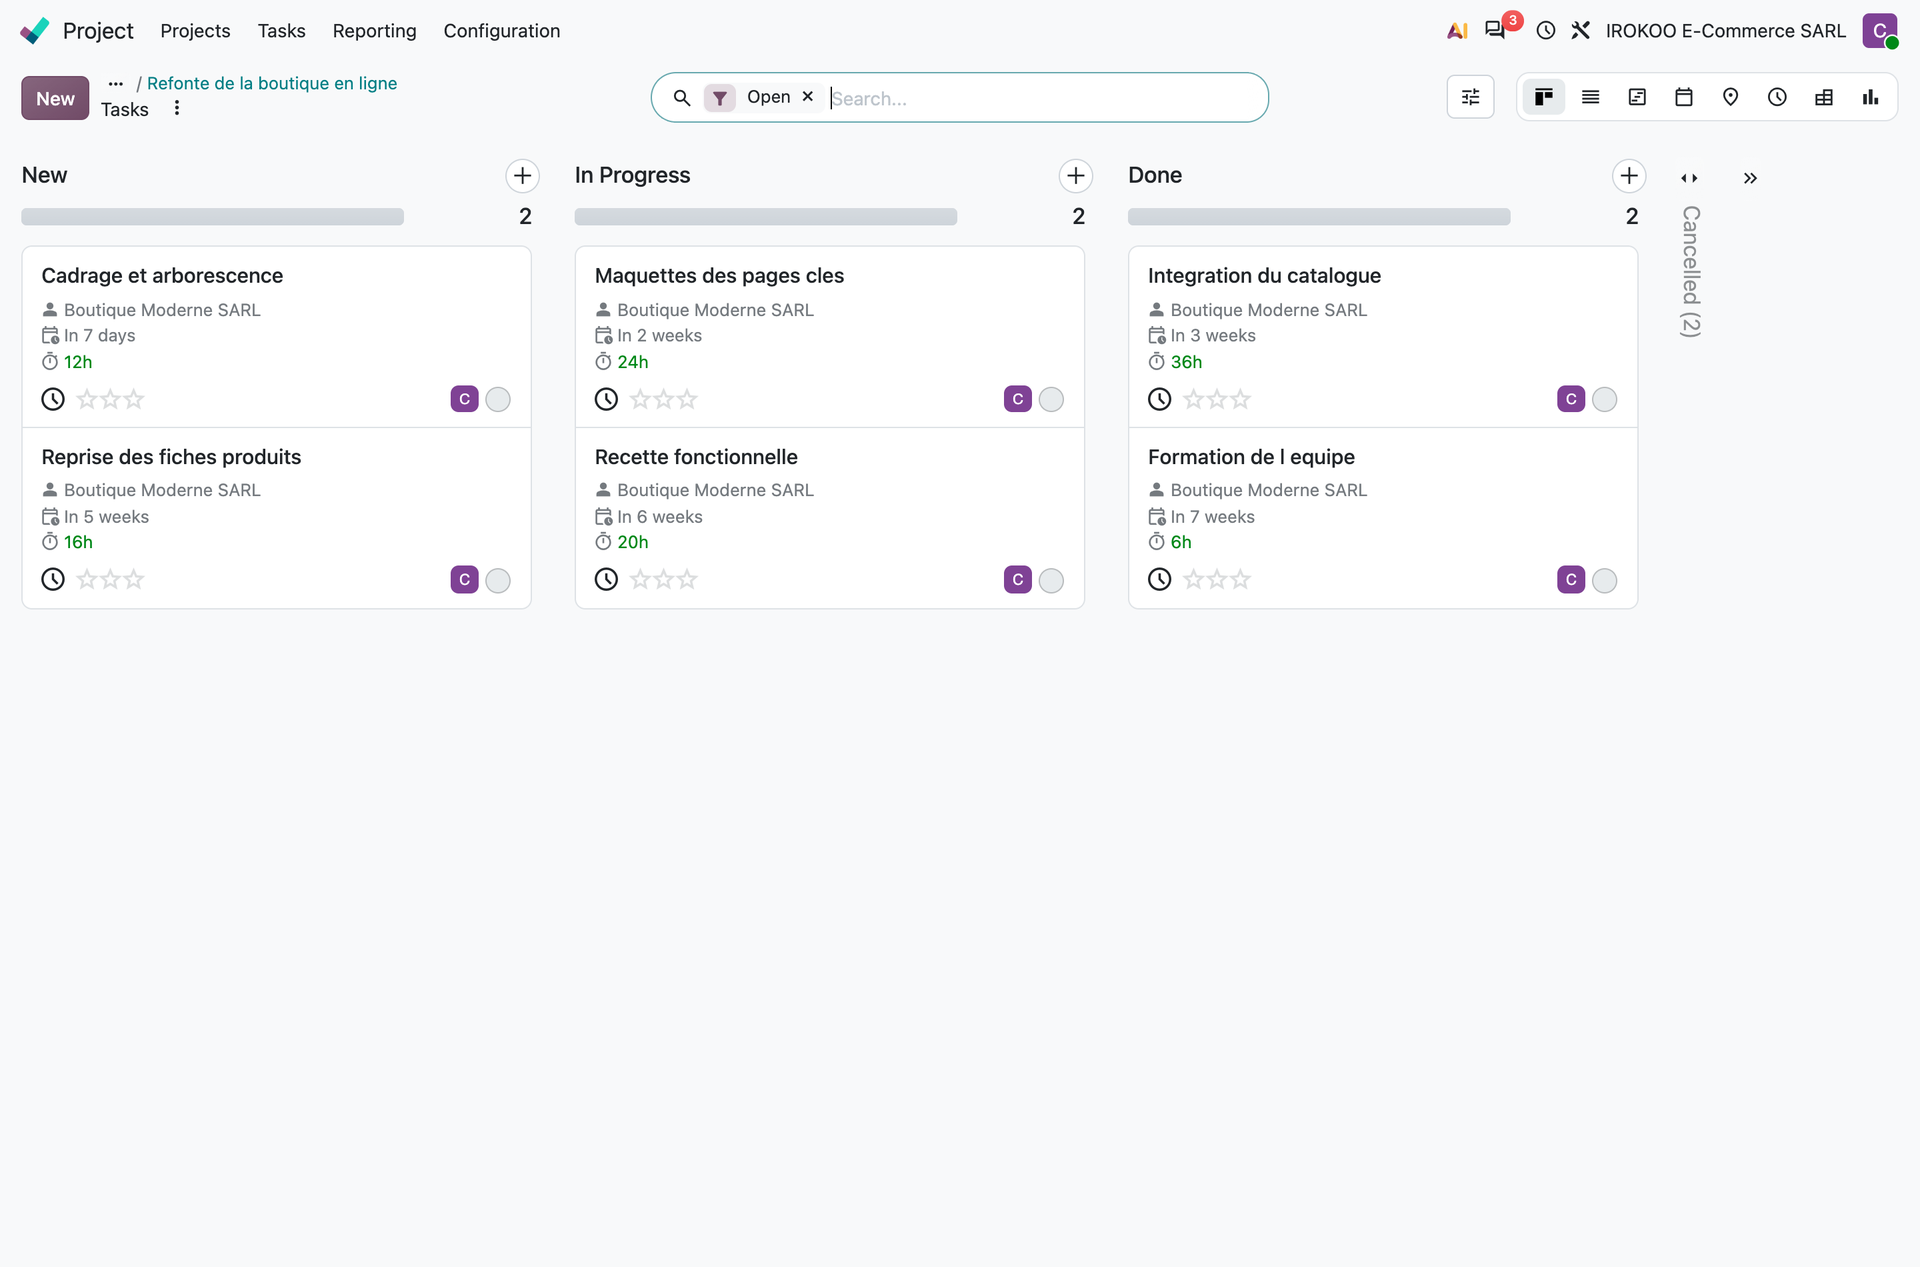
Task: Open the Pivot table view
Action: pos(1824,97)
